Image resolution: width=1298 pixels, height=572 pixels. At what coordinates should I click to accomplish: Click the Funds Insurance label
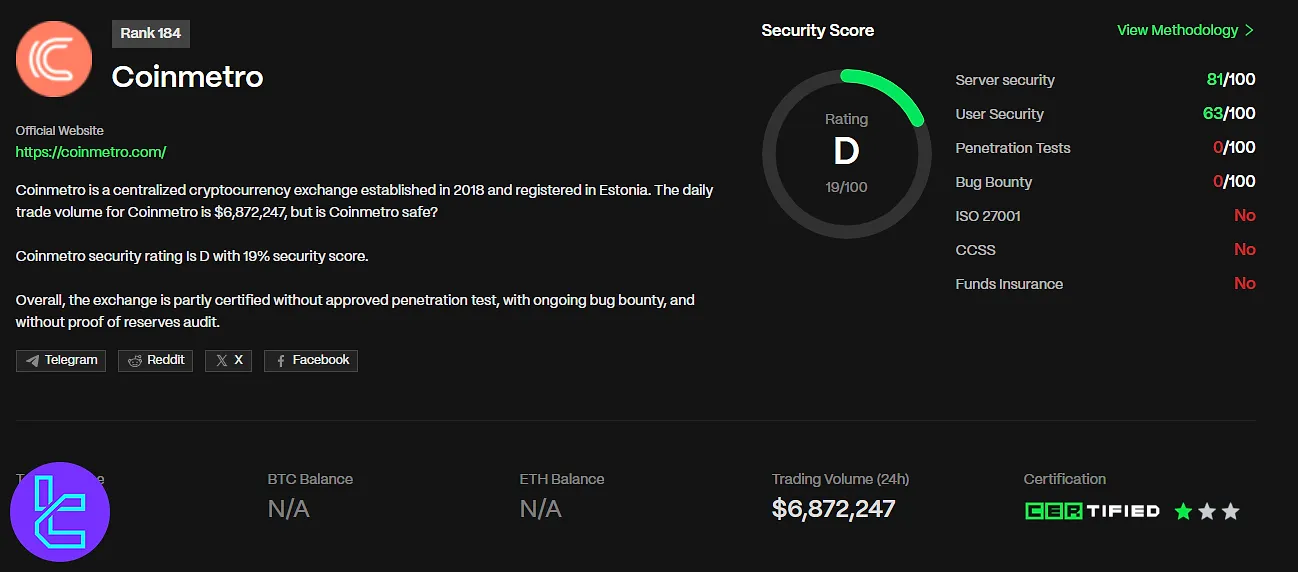(x=1009, y=284)
